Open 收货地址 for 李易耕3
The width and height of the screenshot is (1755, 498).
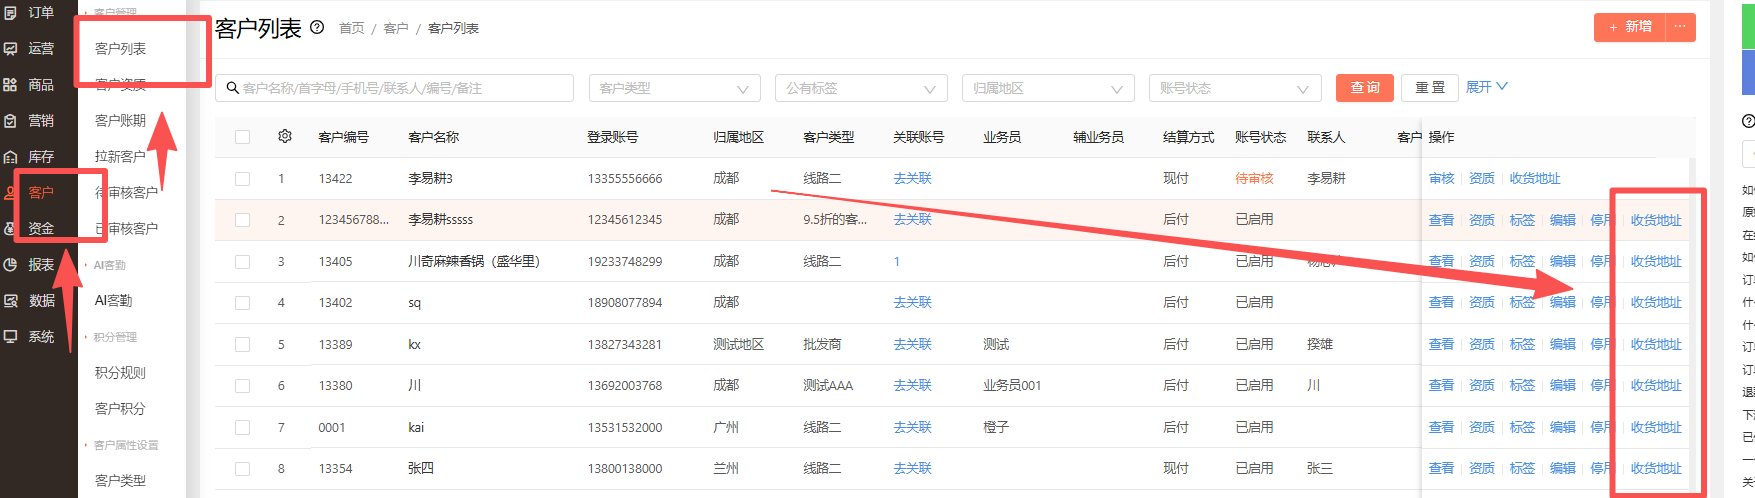(x=1535, y=179)
